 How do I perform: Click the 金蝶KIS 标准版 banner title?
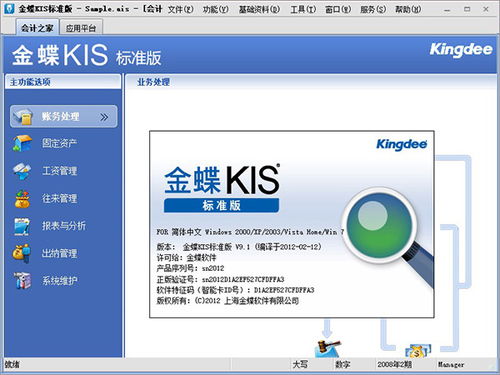point(87,55)
